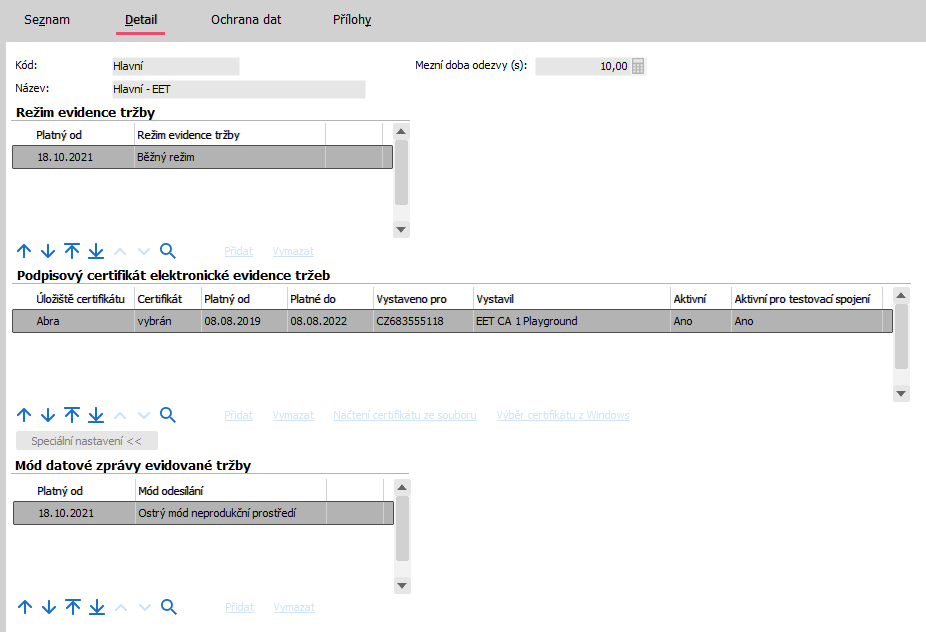This screenshot has height=632, width=926.
Task: Click up arrow under Režim evidence tržby
Action: click(25, 251)
